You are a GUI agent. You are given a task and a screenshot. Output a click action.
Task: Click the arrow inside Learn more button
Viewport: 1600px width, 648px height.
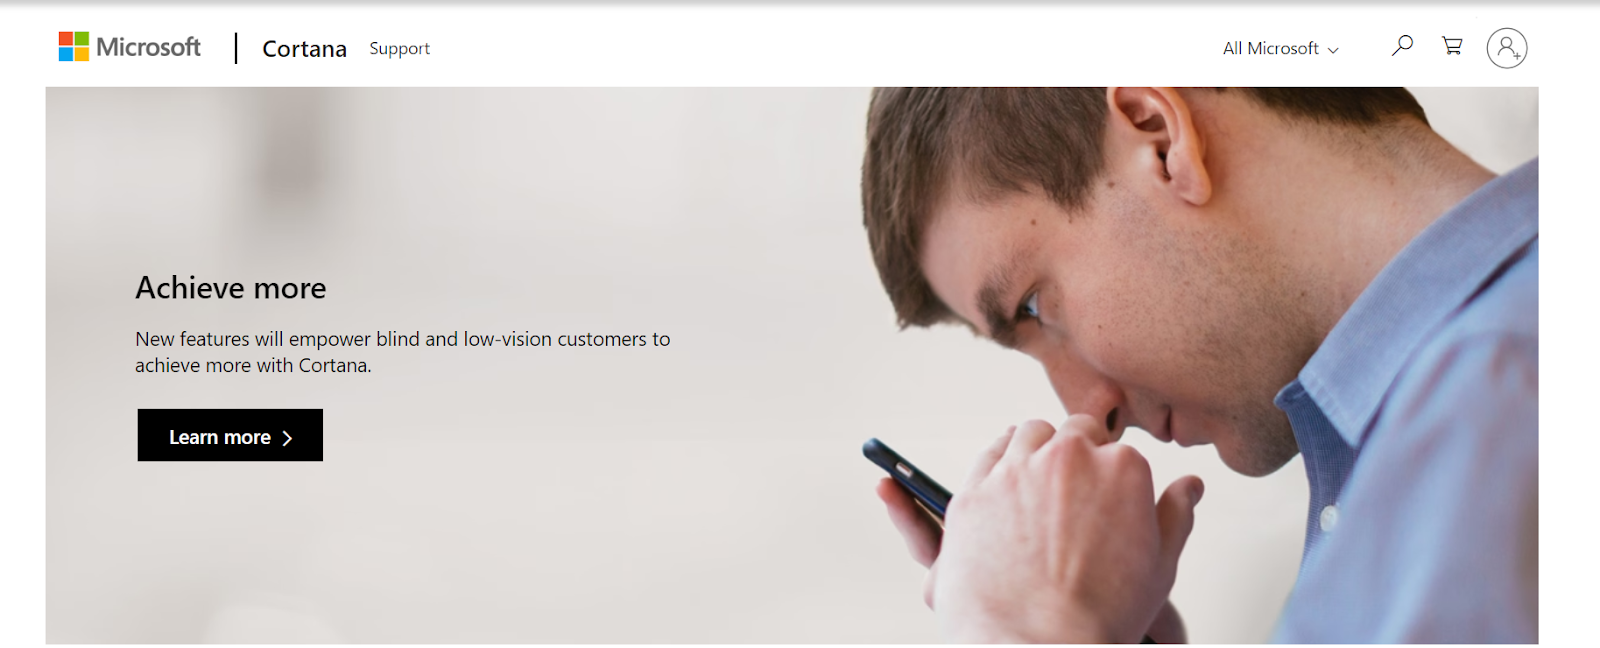click(x=287, y=438)
